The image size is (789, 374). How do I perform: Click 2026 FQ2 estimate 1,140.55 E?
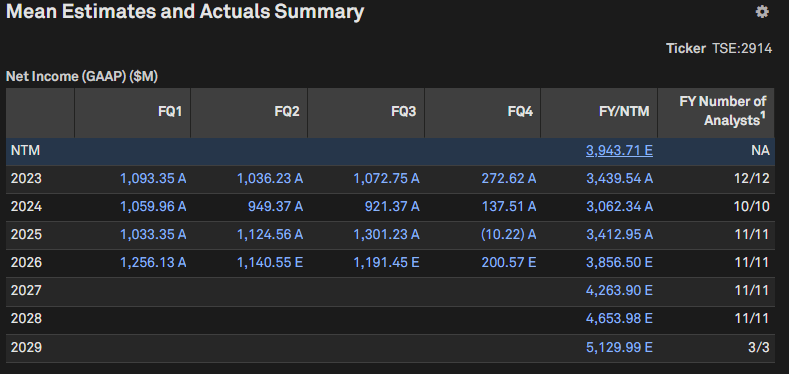(x=270, y=262)
